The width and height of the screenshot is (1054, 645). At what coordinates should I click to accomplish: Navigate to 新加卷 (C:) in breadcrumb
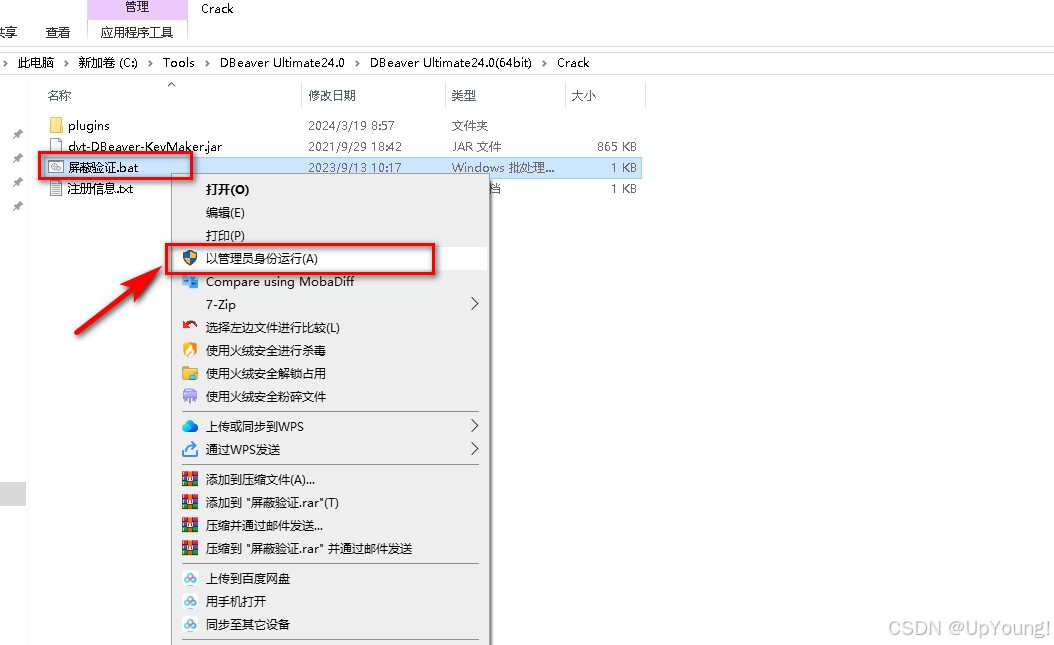coord(108,62)
